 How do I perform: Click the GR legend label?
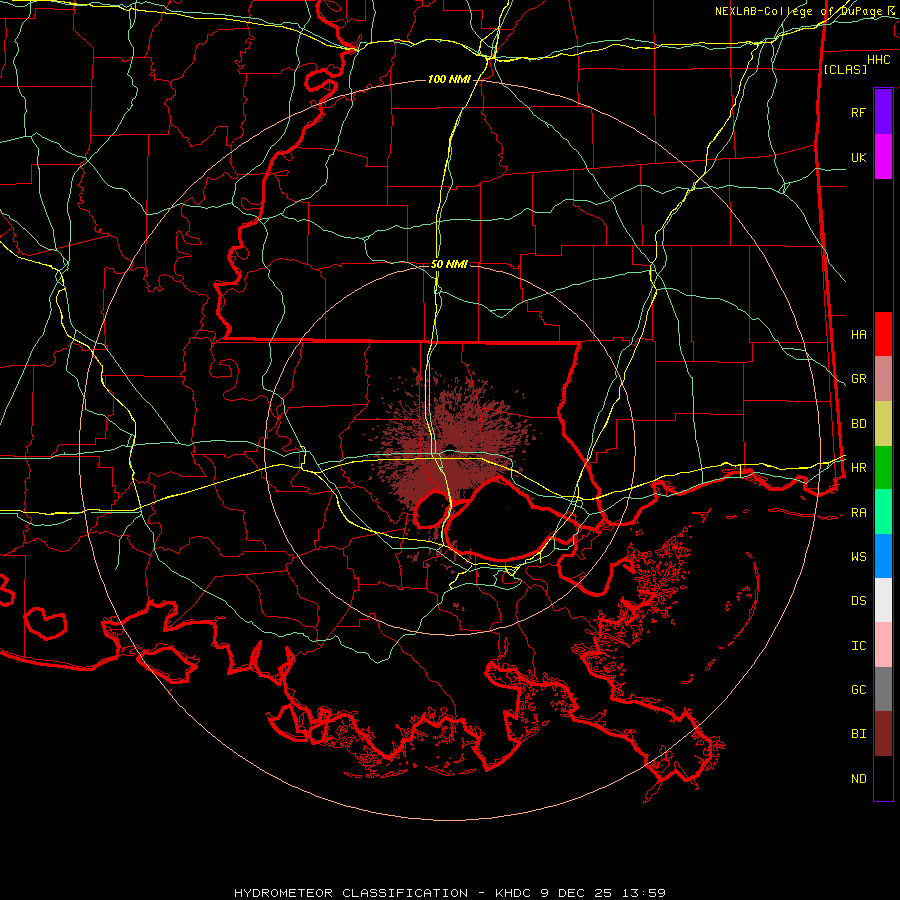pos(859,379)
